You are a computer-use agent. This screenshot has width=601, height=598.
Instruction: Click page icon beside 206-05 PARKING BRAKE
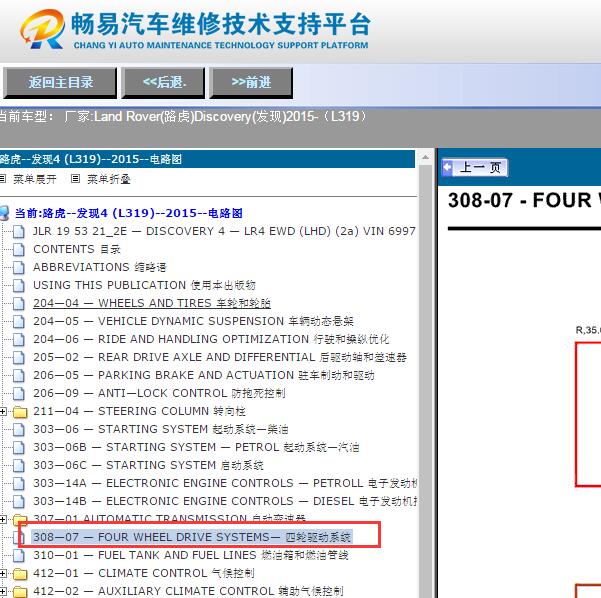click(19, 376)
